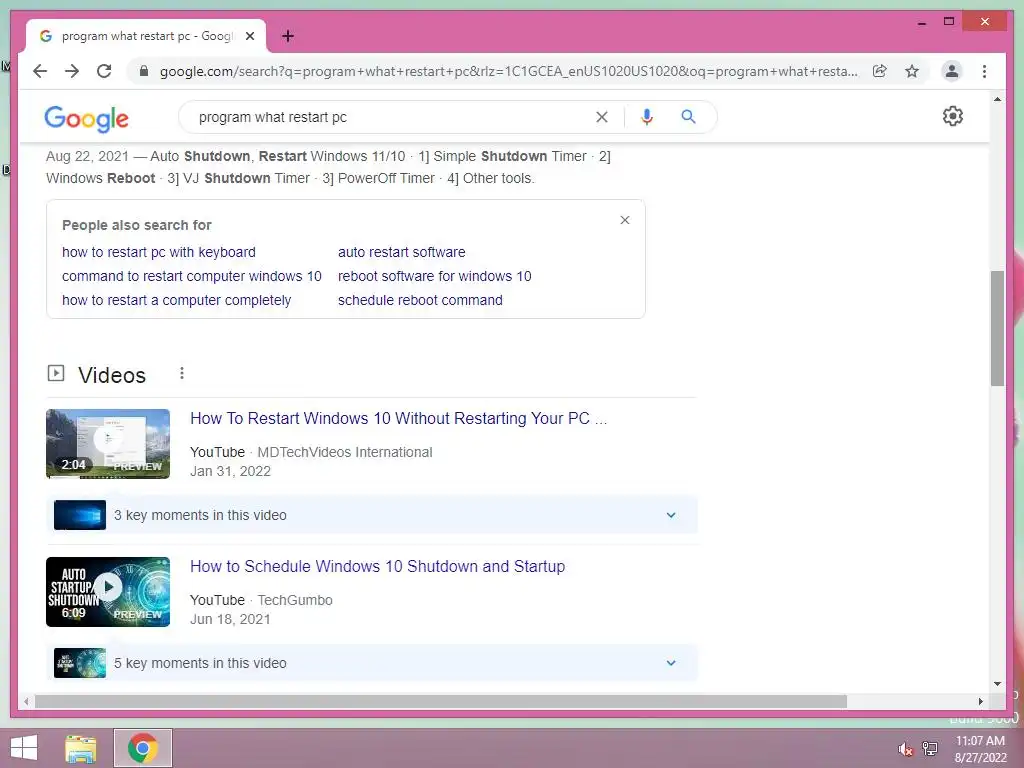
Task: Open the Chrome profile avatar
Action: (x=952, y=71)
